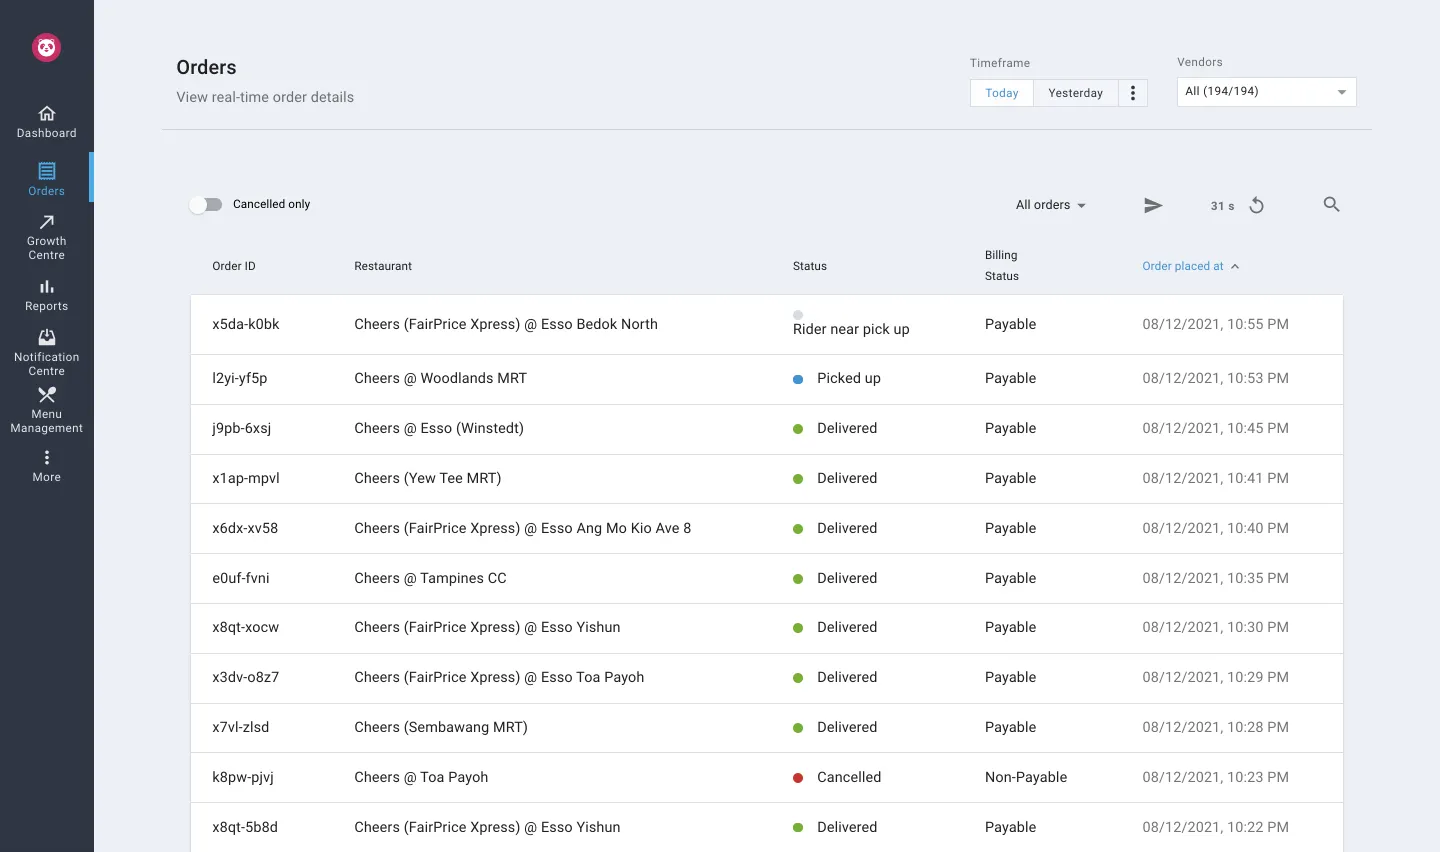Click the send paper plane icon
This screenshot has width=1440, height=852.
click(x=1153, y=205)
